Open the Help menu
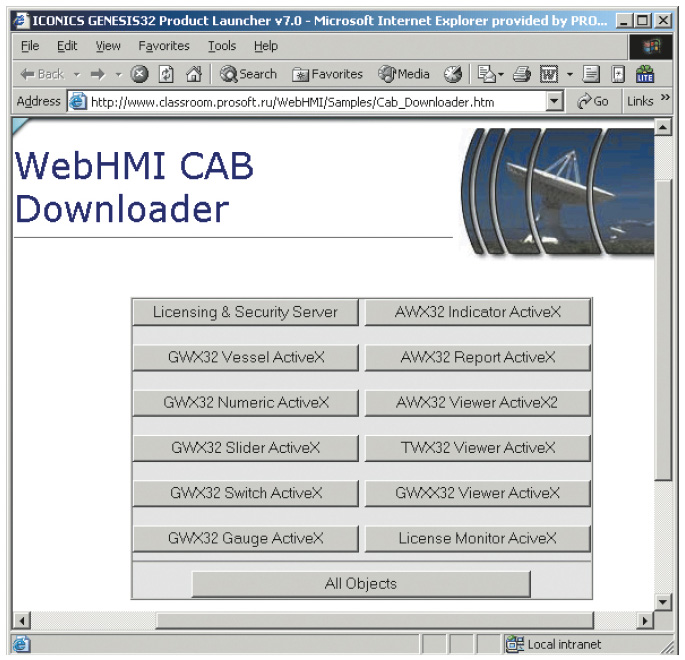 pos(266,46)
